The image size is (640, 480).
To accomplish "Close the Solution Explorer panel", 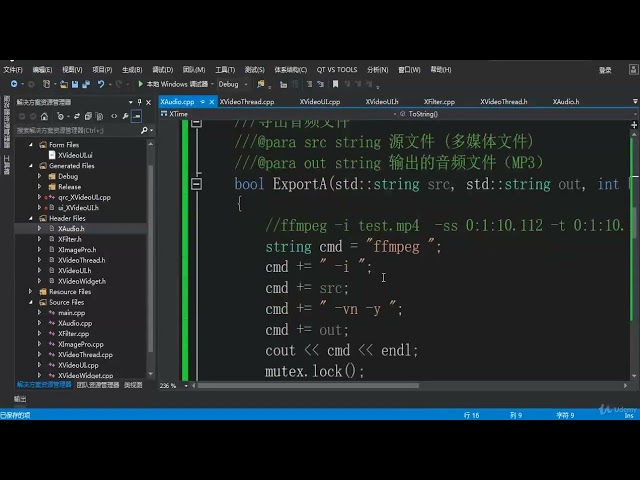I will pyautogui.click(x=149, y=102).
